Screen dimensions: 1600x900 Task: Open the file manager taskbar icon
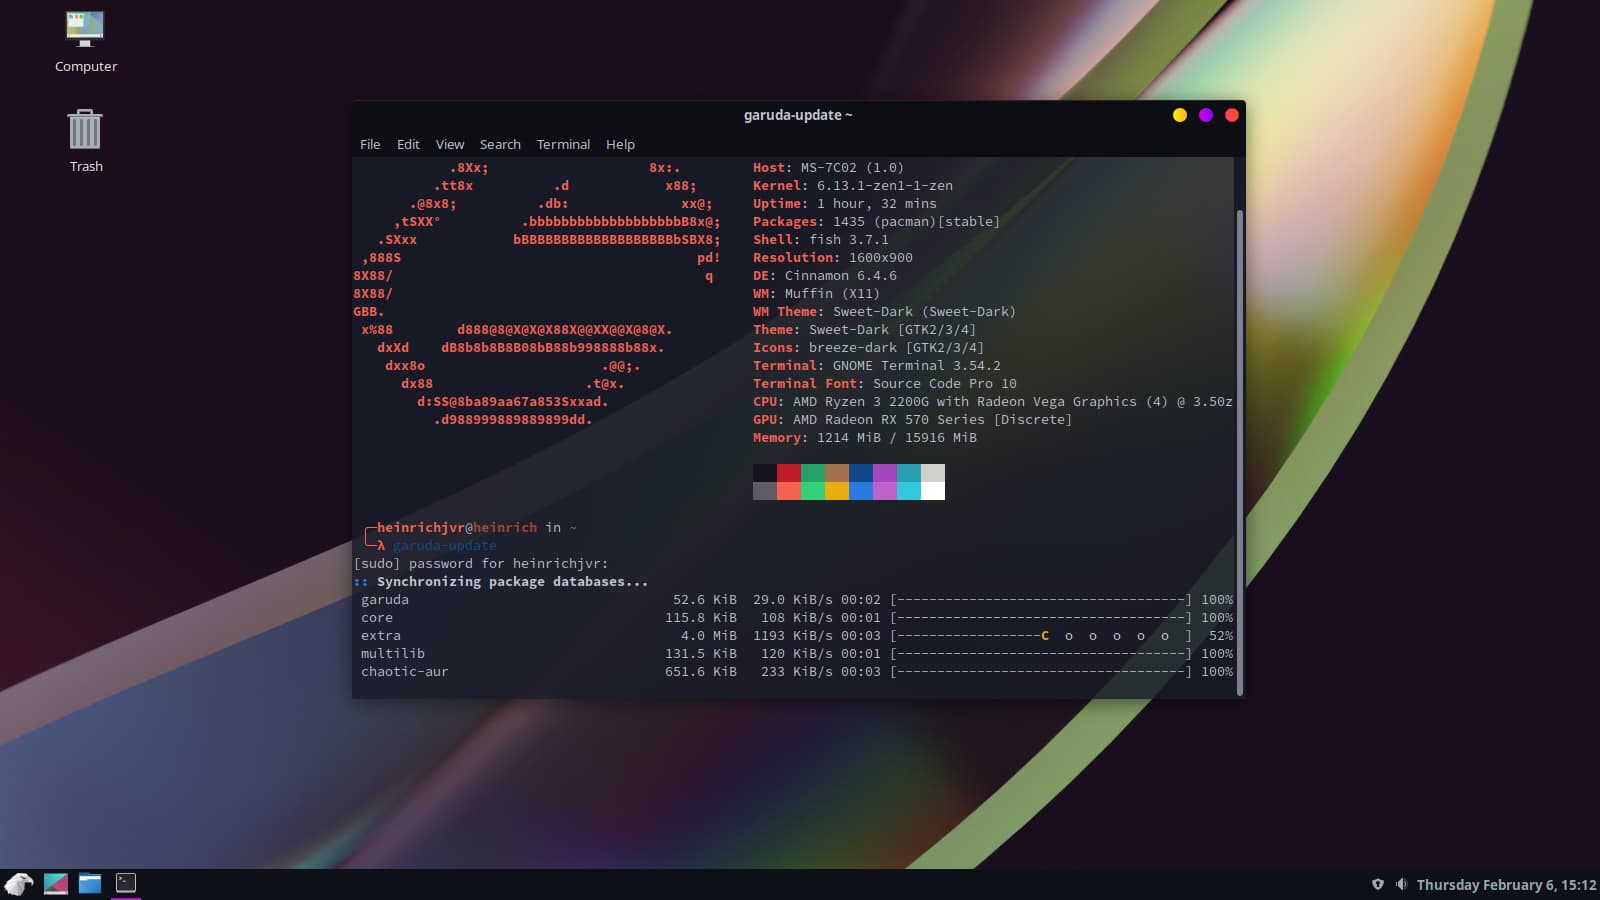[90, 883]
